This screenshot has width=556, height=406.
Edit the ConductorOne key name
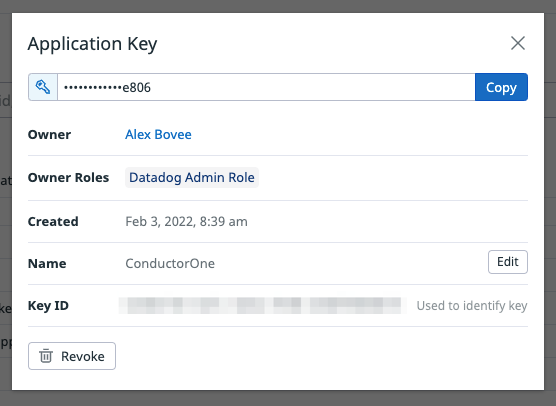508,262
